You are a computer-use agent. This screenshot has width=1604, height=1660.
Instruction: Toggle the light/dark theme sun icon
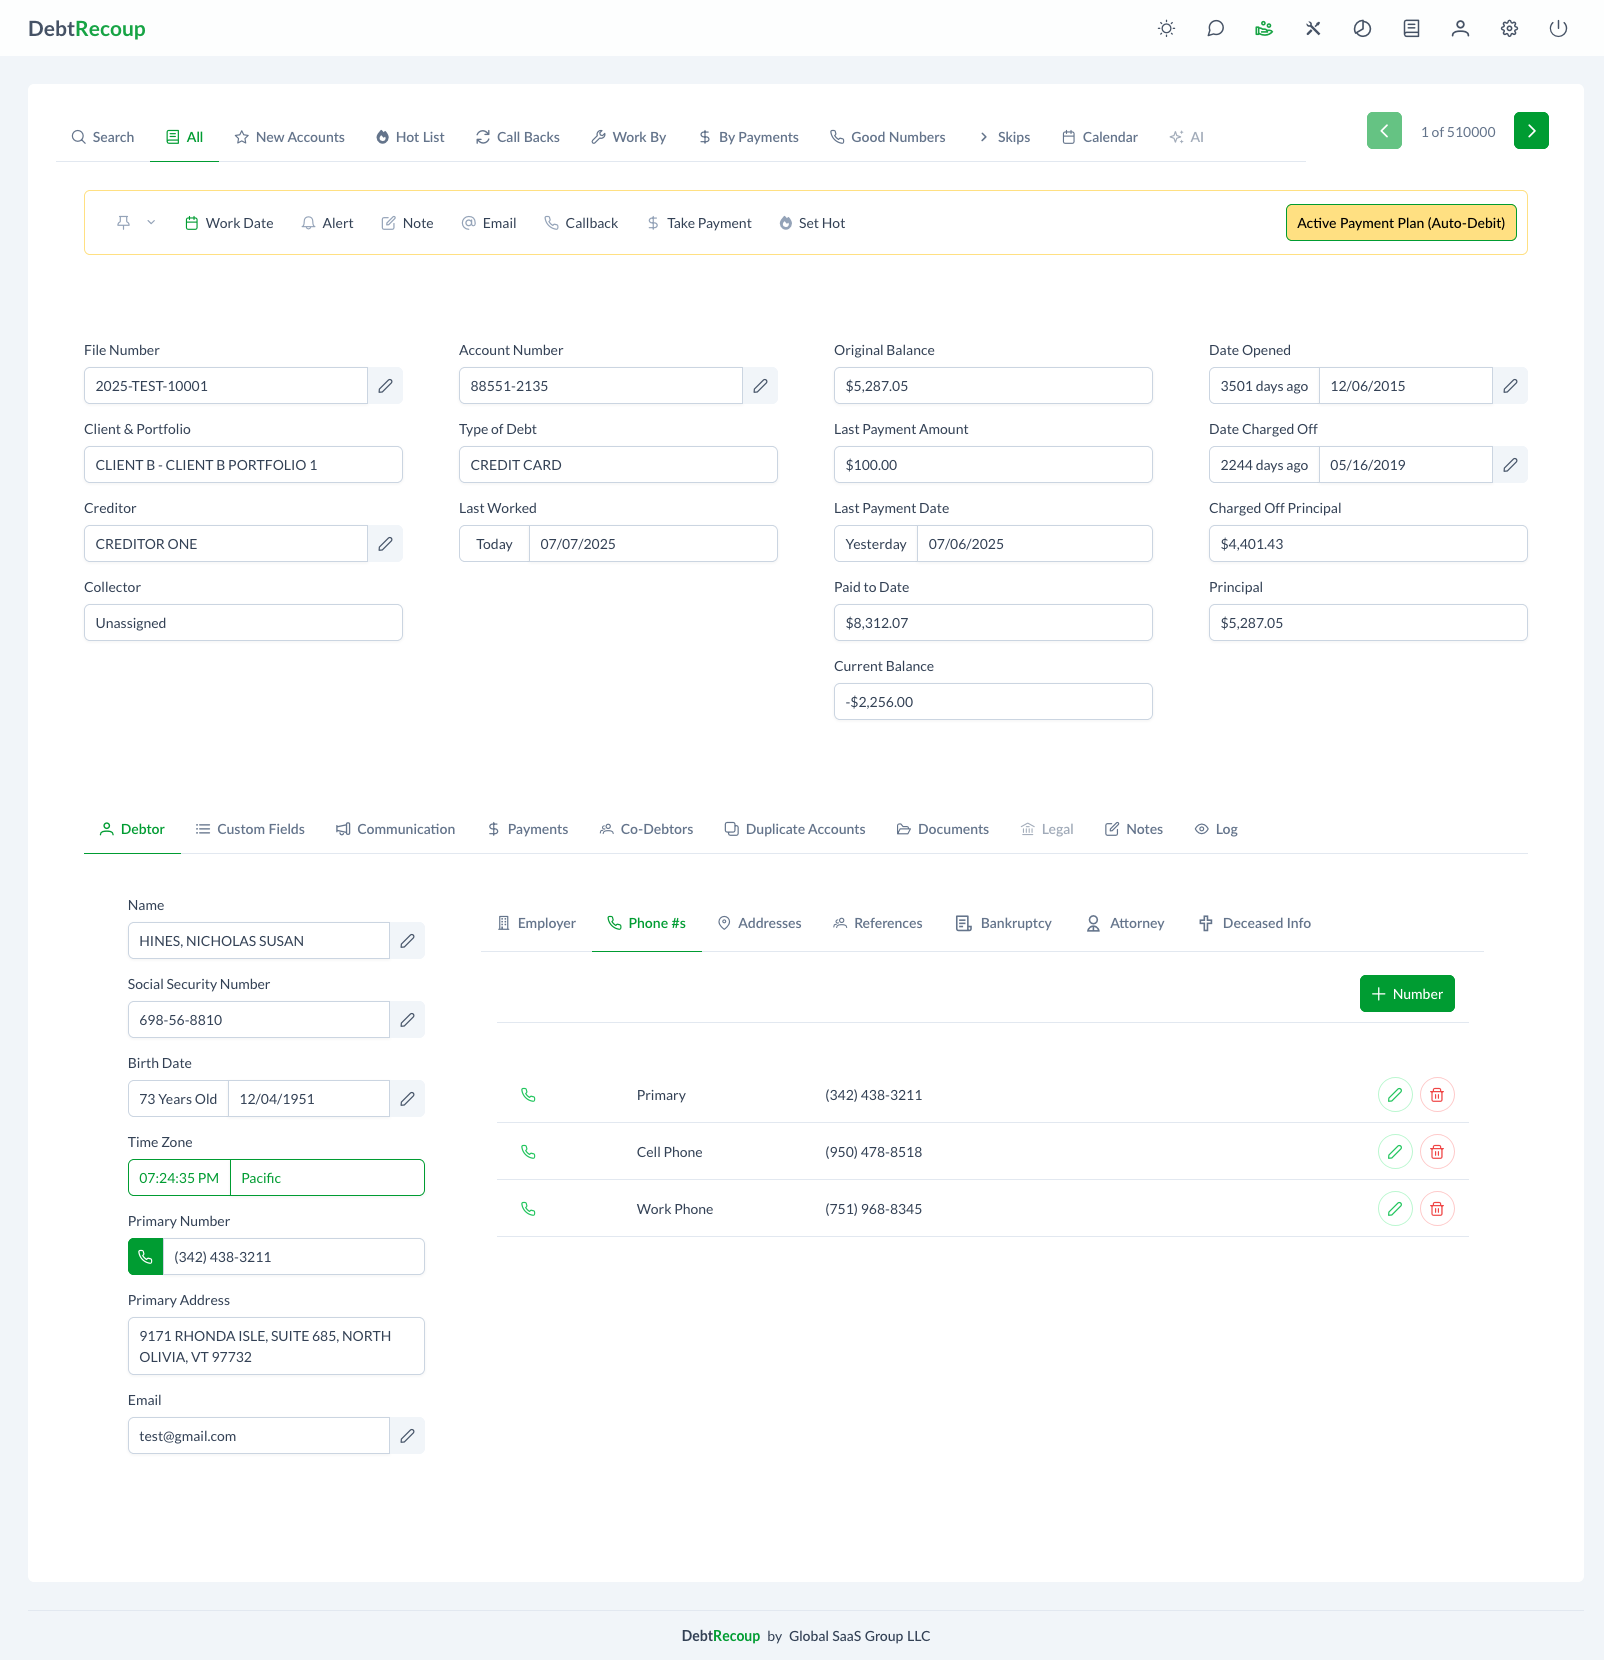1166,29
